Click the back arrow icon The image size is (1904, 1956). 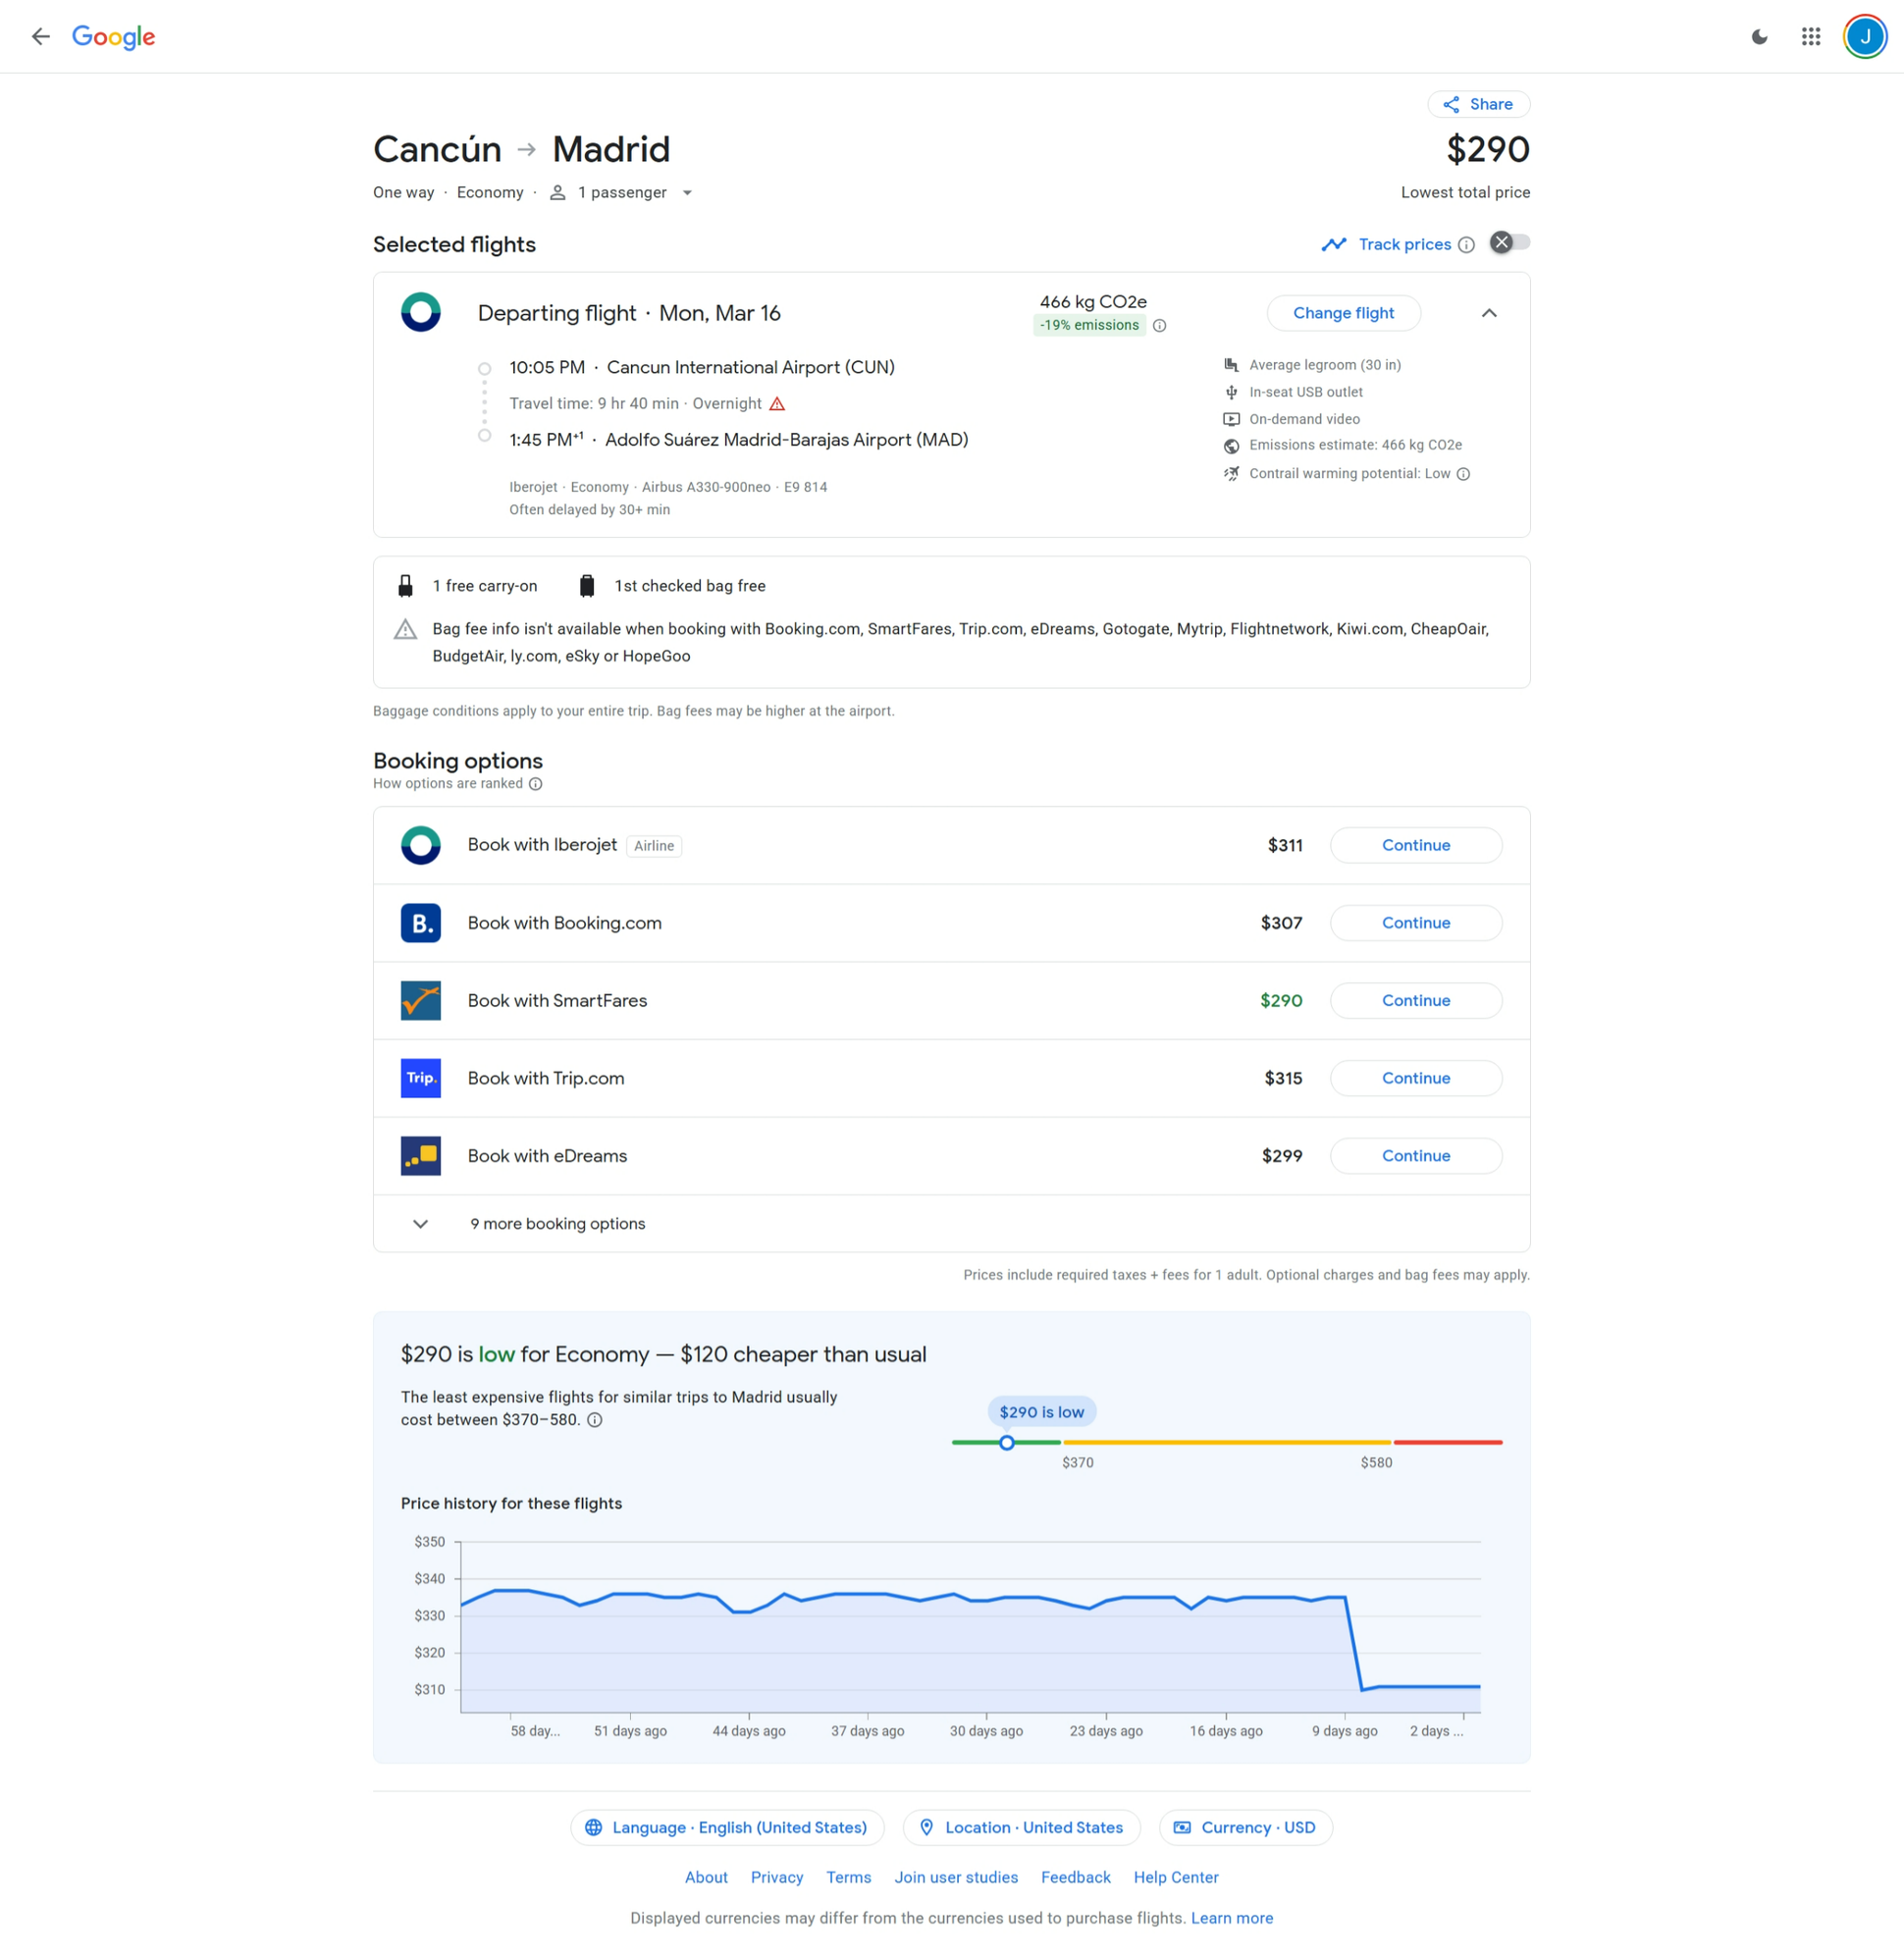click(40, 37)
